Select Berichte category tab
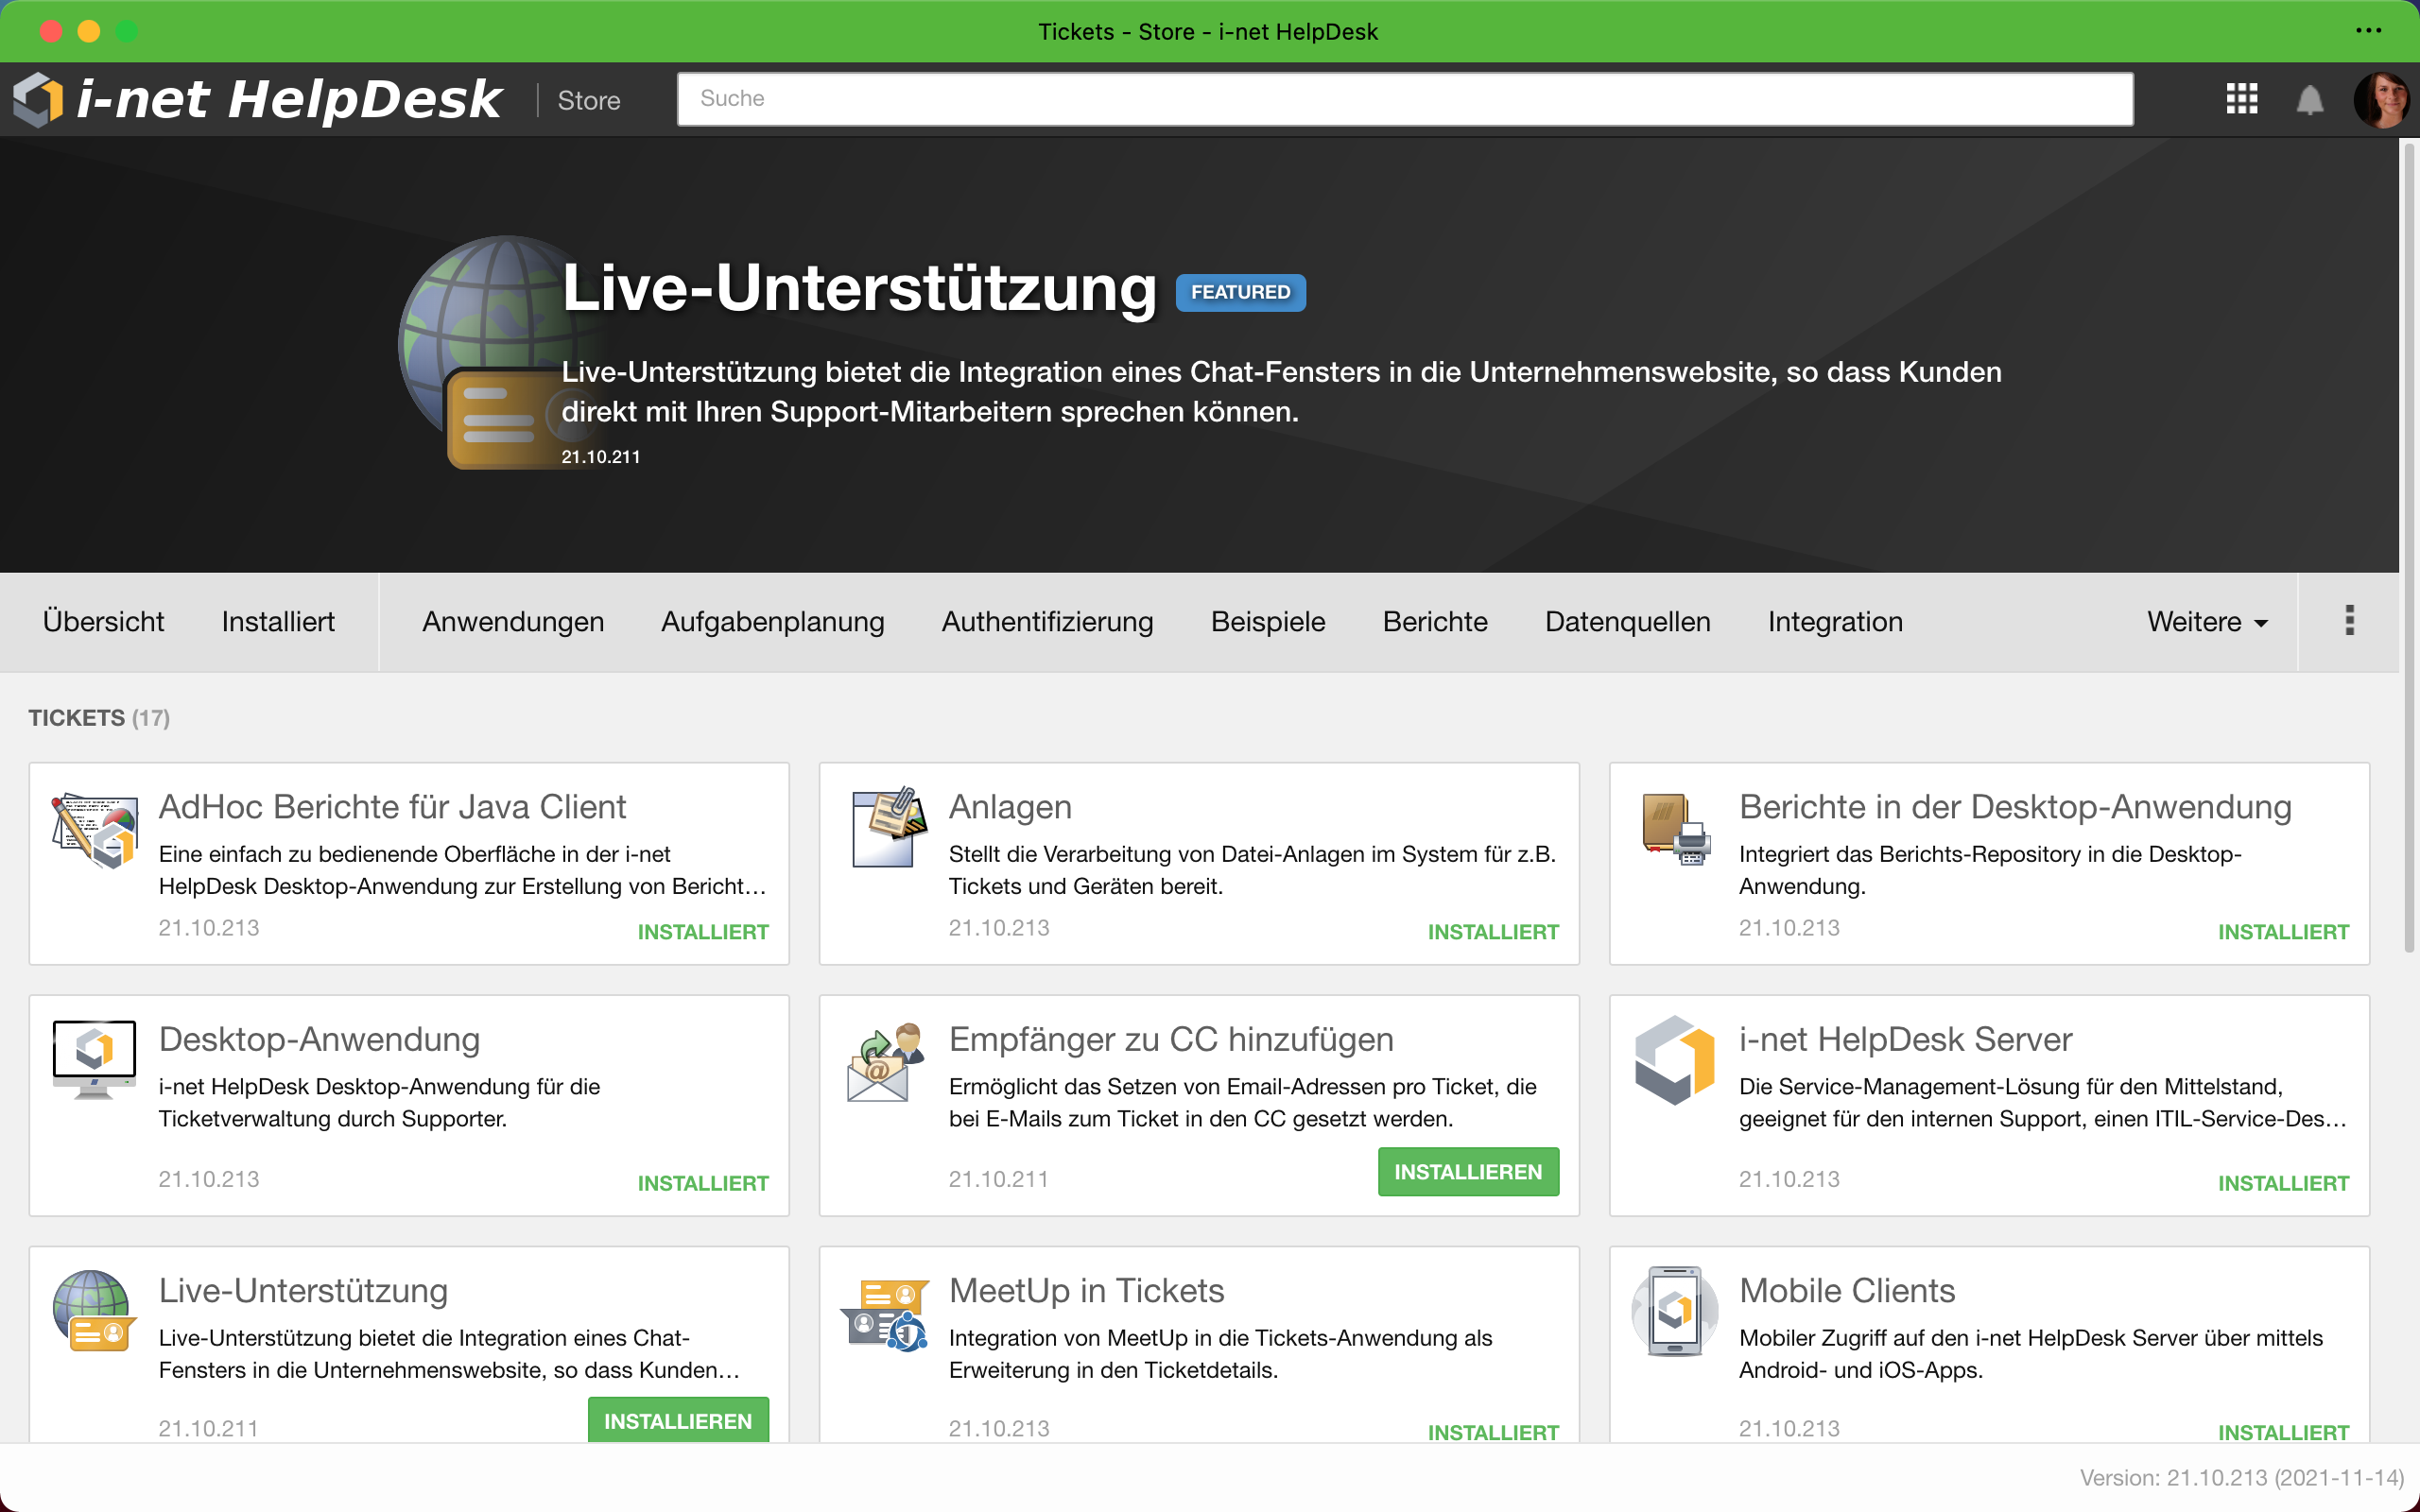The width and height of the screenshot is (2420, 1512). click(x=1435, y=622)
